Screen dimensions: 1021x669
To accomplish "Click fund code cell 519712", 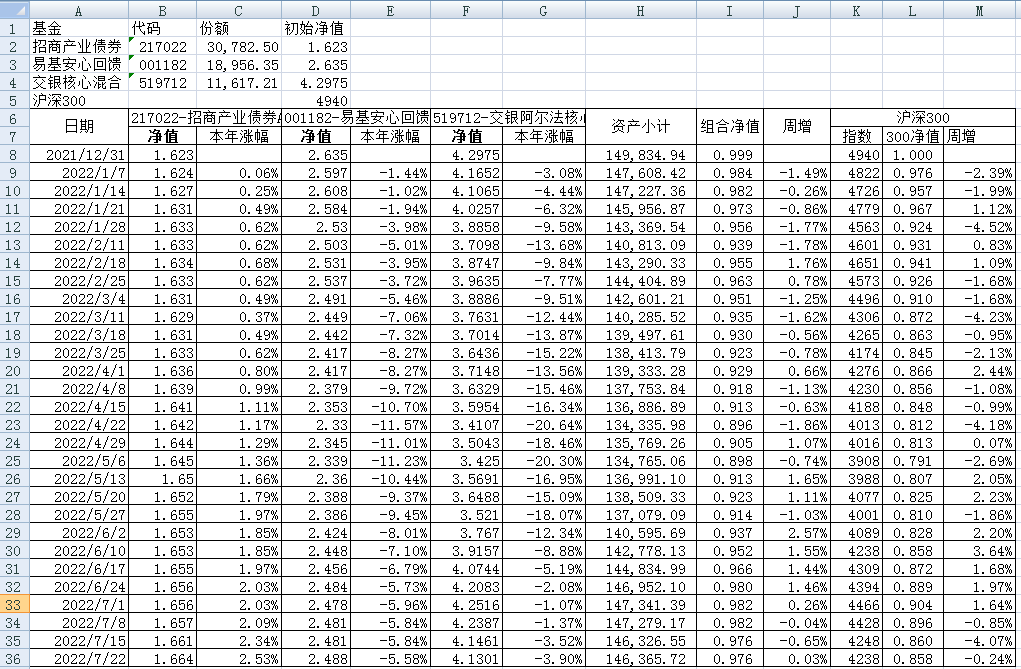I will coord(163,83).
